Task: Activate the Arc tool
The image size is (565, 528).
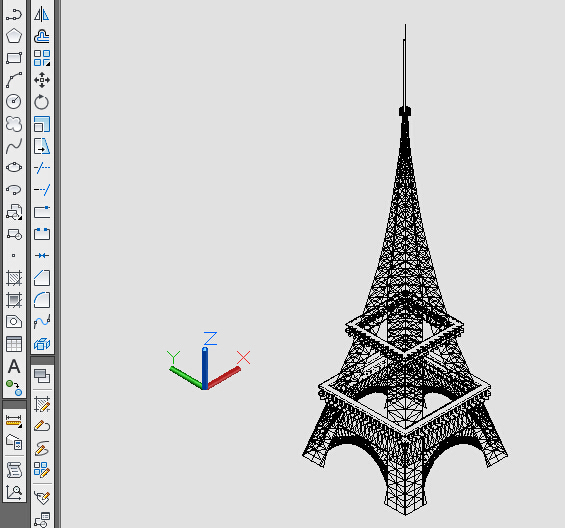Action: (14, 80)
